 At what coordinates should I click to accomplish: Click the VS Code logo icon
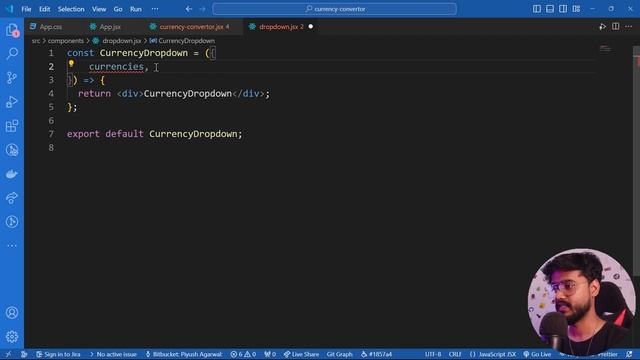9,9
